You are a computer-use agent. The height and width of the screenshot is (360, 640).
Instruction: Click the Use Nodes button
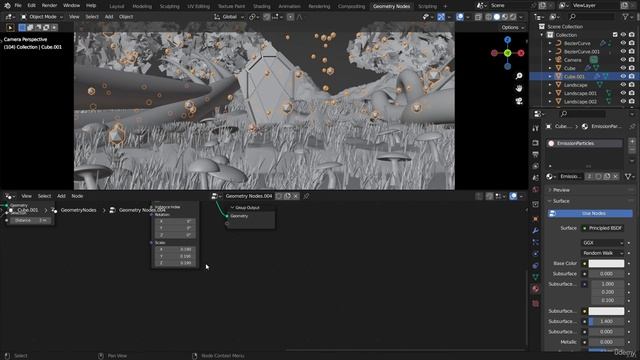[590, 213]
